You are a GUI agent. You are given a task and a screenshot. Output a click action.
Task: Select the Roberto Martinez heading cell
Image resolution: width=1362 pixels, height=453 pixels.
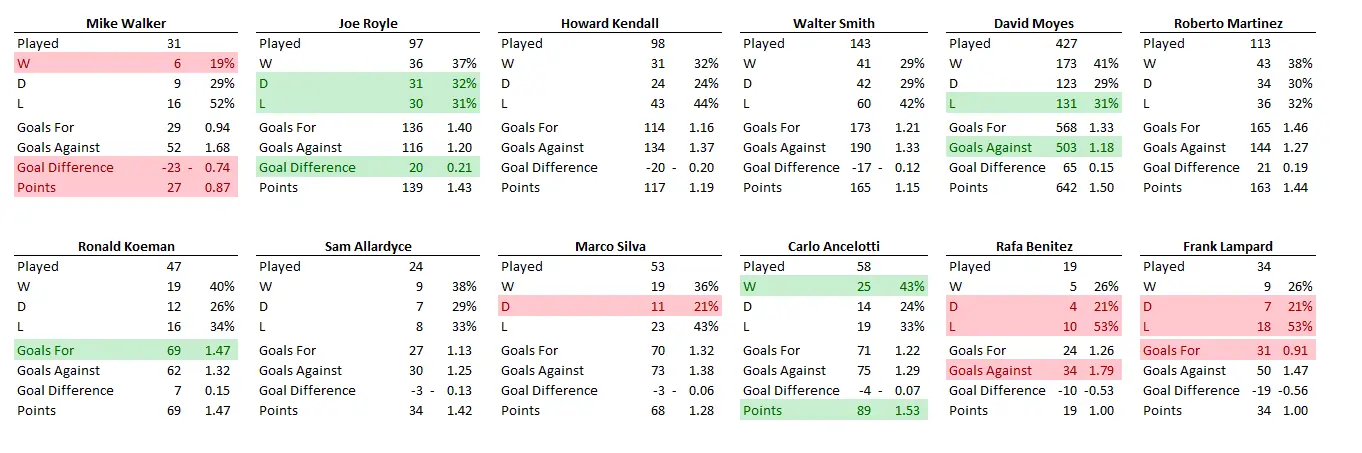1227,23
